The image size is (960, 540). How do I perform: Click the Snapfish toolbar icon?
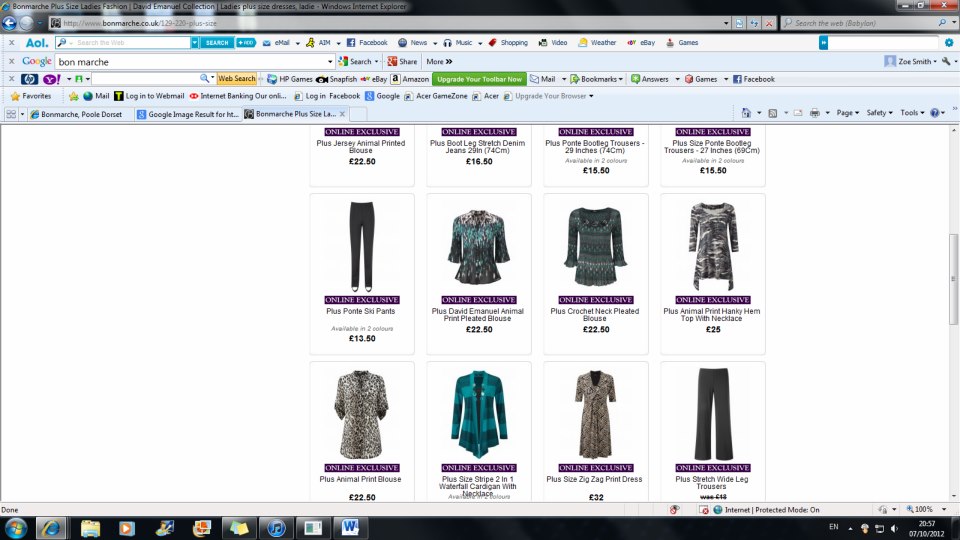[x=337, y=79]
